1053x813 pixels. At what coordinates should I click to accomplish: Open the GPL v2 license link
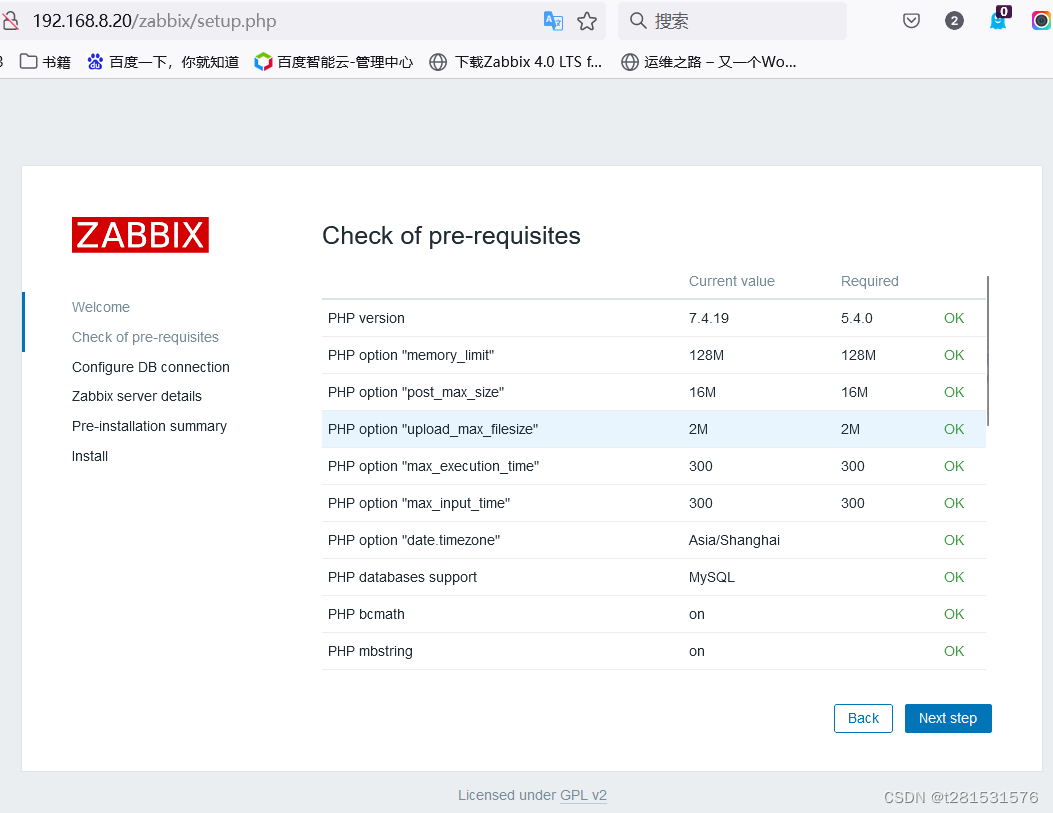(x=583, y=795)
